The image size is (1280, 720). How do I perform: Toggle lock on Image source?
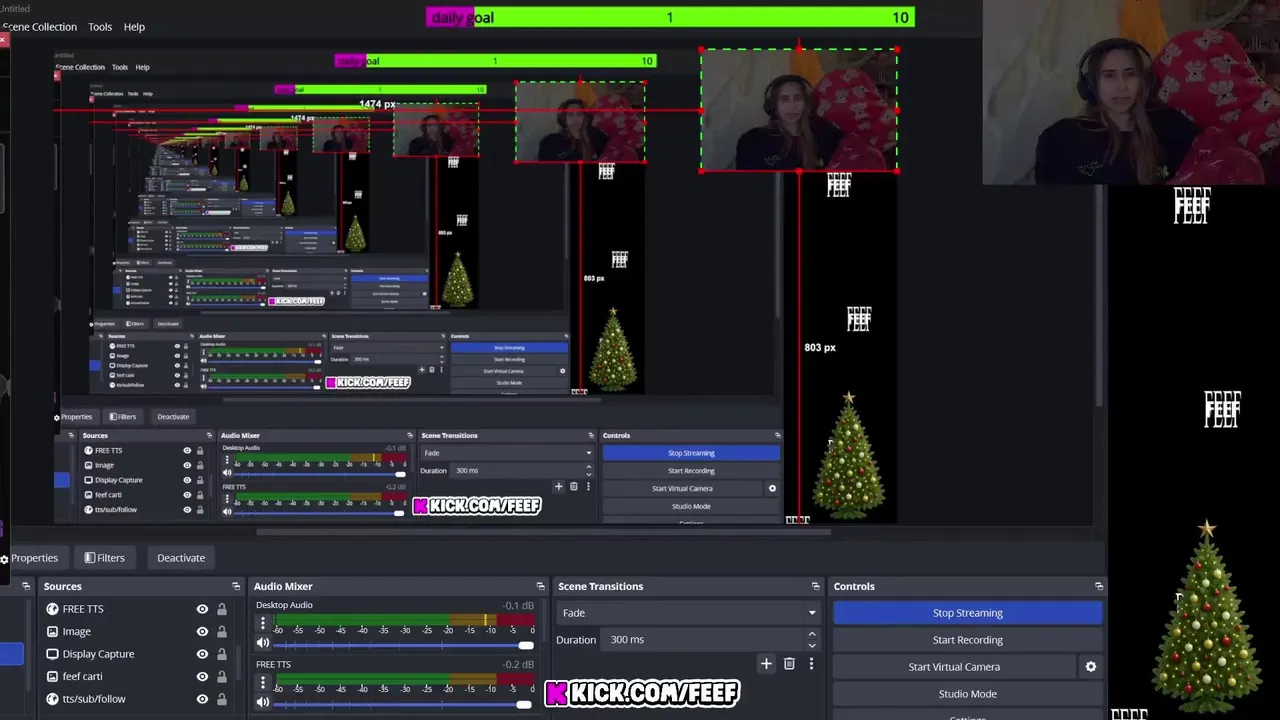(222, 632)
